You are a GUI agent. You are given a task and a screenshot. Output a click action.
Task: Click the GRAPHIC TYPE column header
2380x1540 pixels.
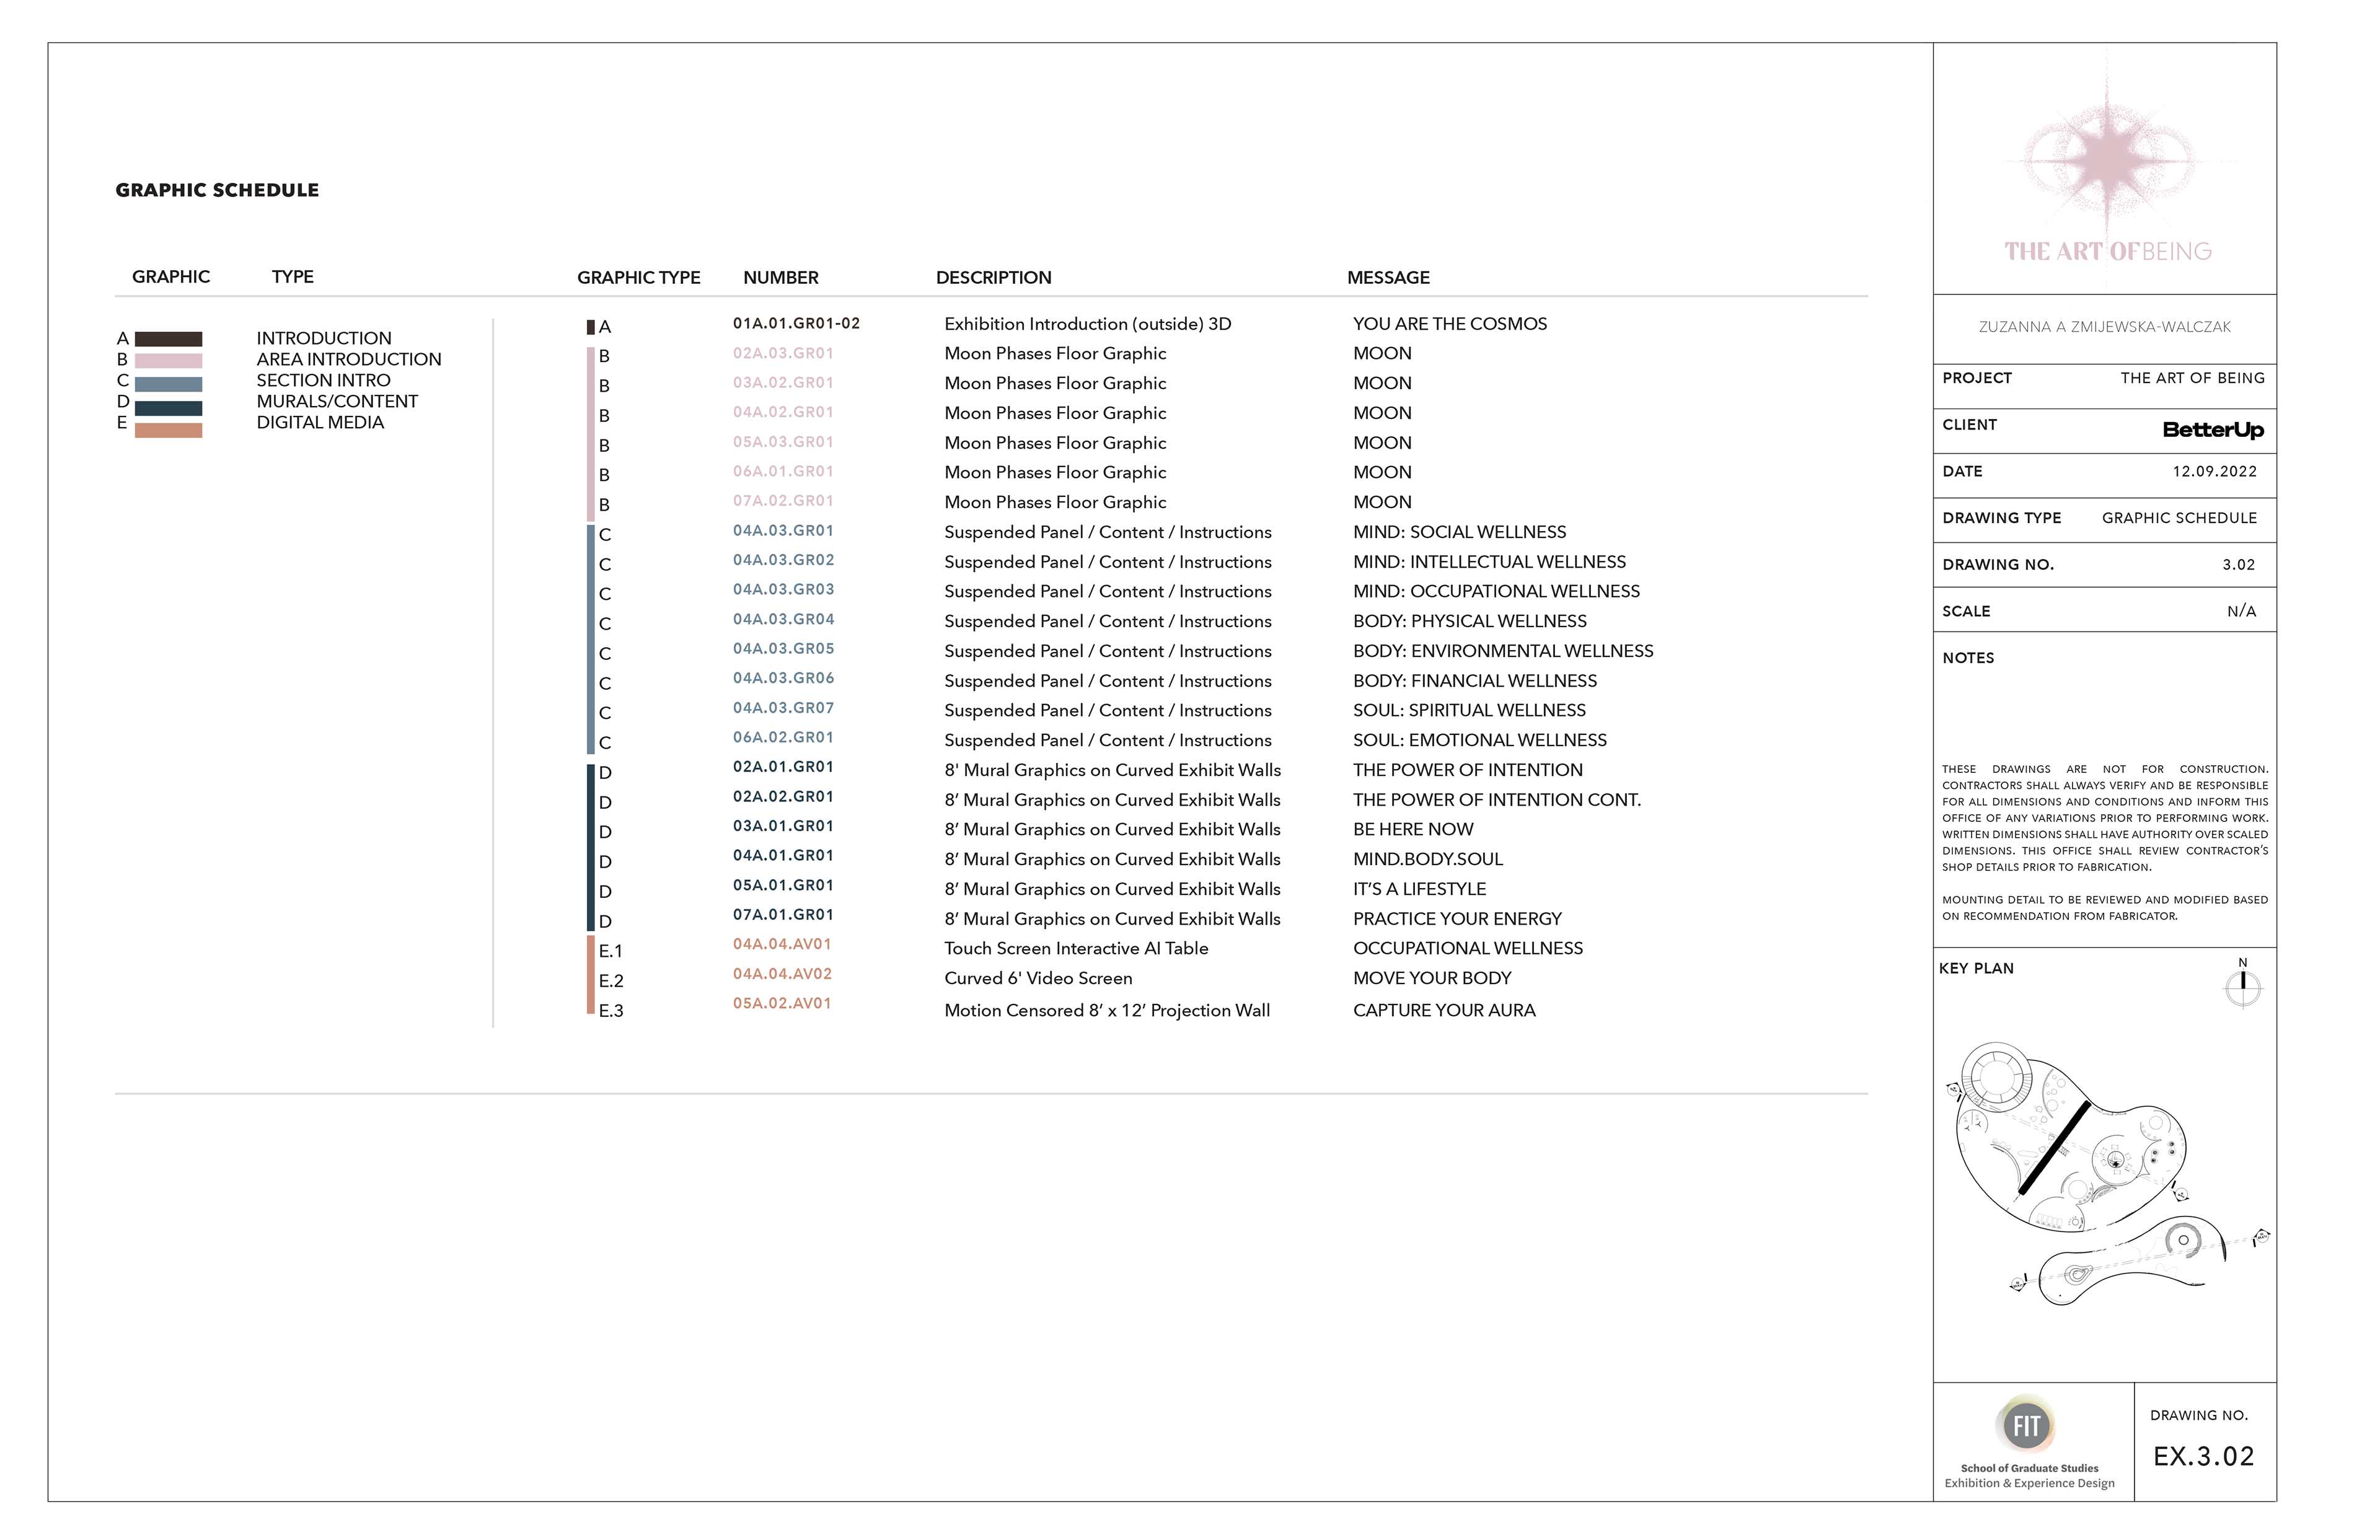tap(638, 277)
